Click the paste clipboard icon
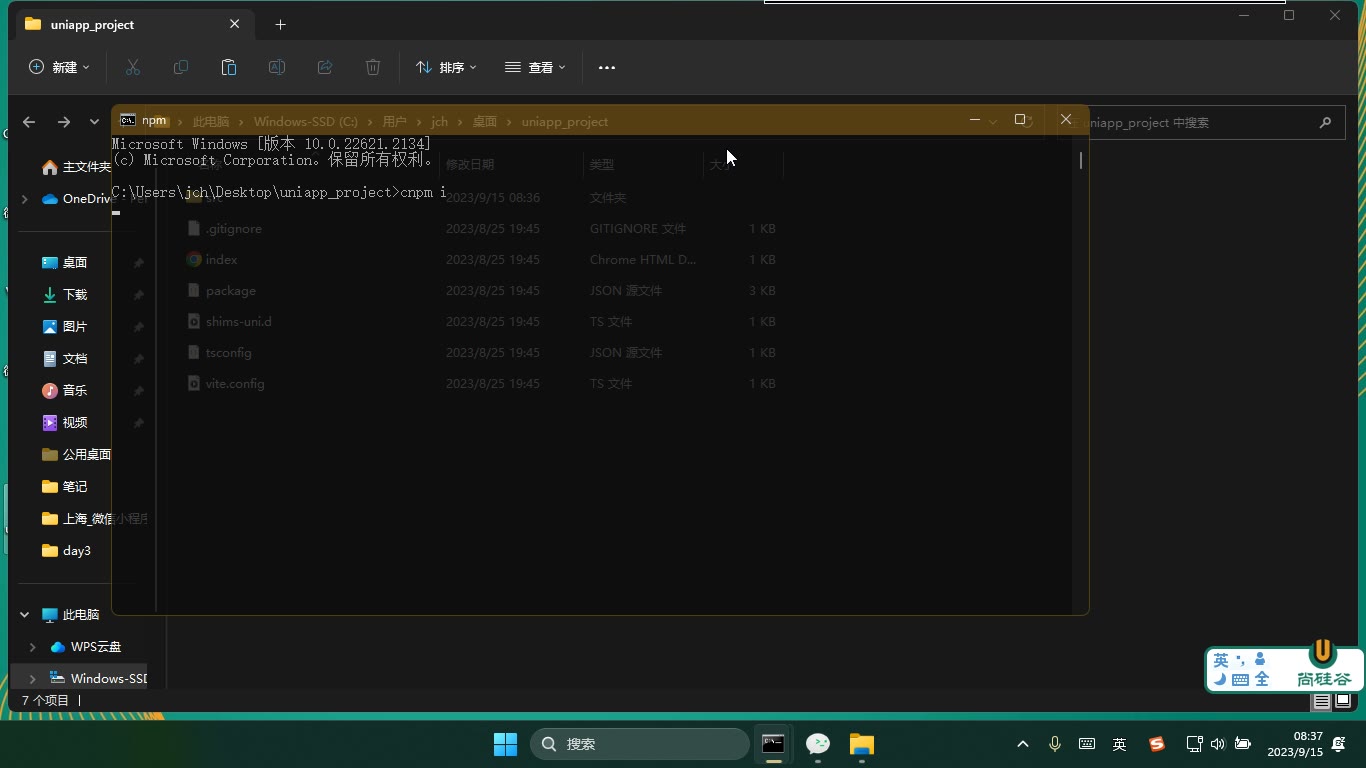This screenshot has width=1366, height=768. click(229, 67)
